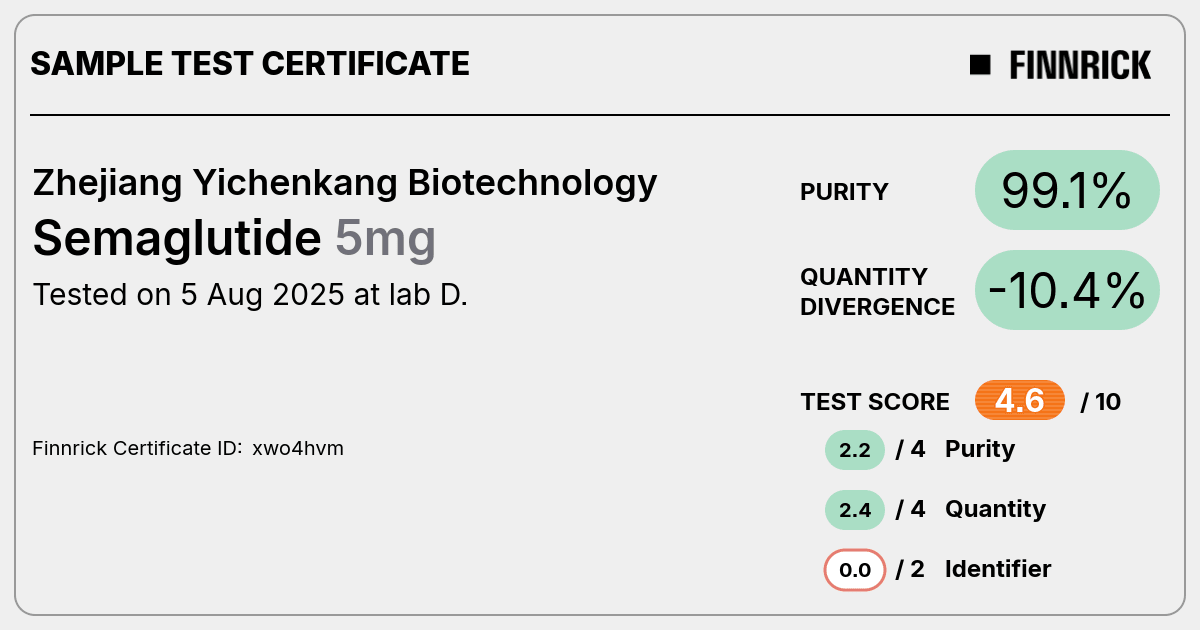Click the SAMPLE TEST CERTIFICATE heading

pos(250,64)
